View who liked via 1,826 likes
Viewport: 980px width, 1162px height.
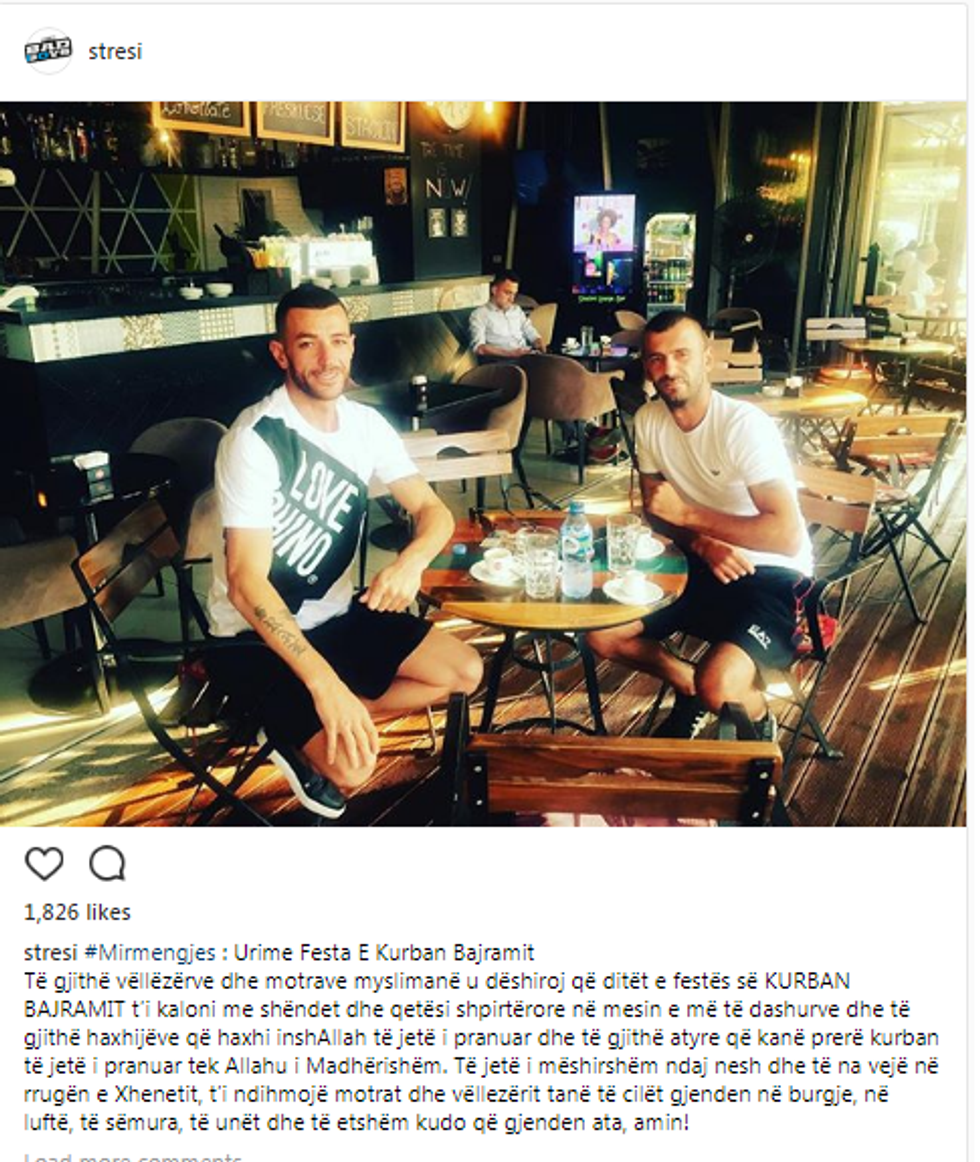pos(77,912)
